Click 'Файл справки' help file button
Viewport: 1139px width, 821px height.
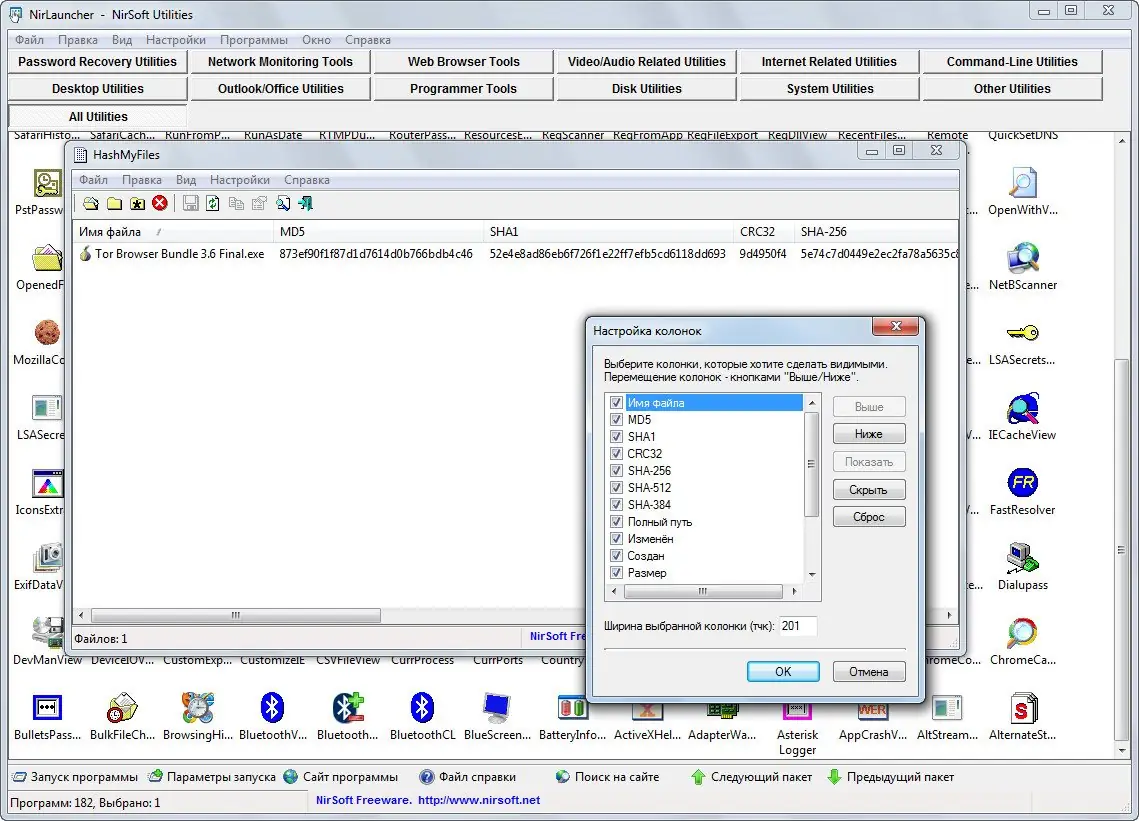(468, 777)
